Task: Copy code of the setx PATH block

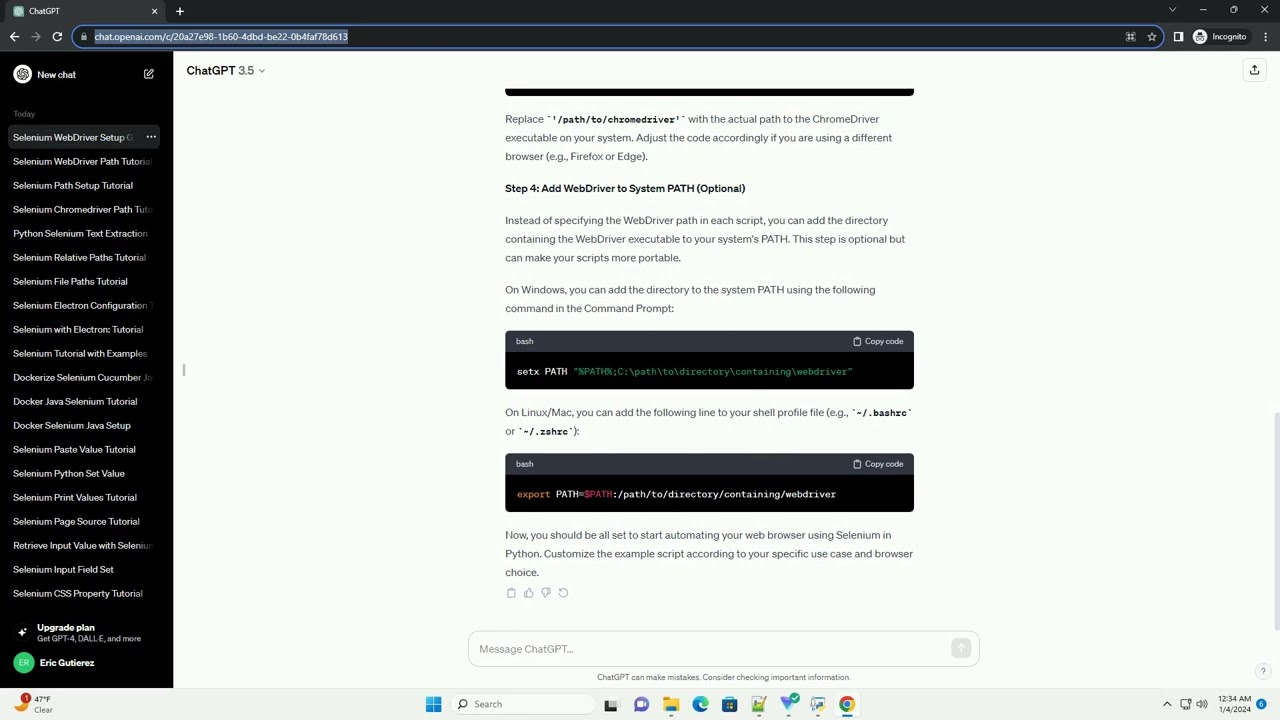Action: tap(878, 341)
